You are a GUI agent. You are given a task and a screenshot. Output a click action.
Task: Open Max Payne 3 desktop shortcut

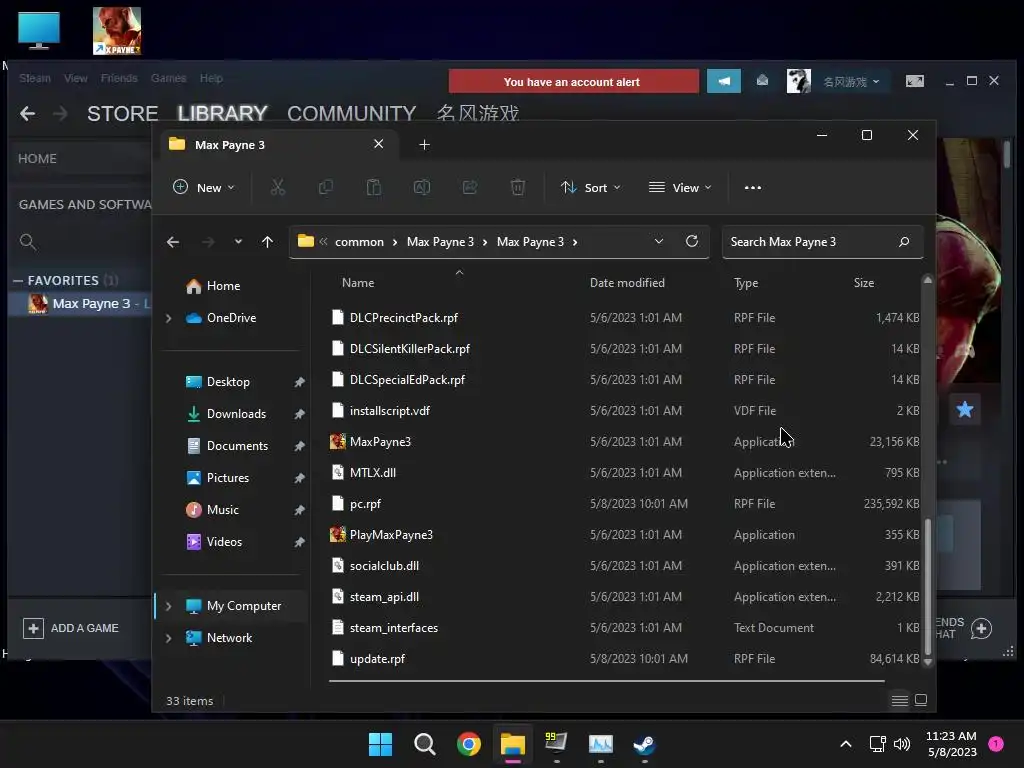click(x=117, y=31)
